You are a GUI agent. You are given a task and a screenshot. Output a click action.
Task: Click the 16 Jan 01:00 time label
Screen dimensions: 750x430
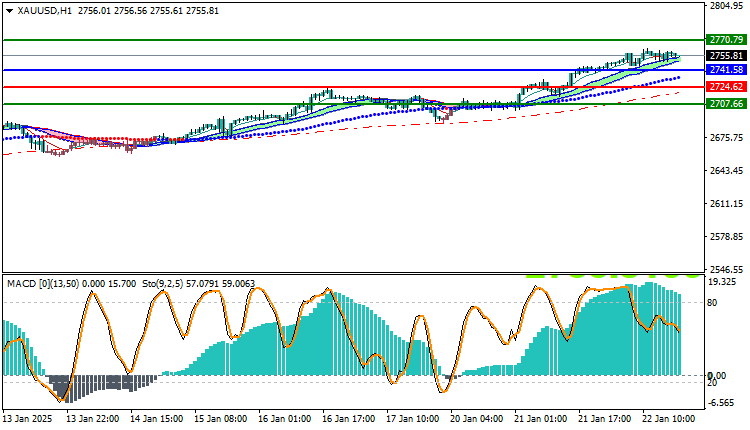coord(285,419)
